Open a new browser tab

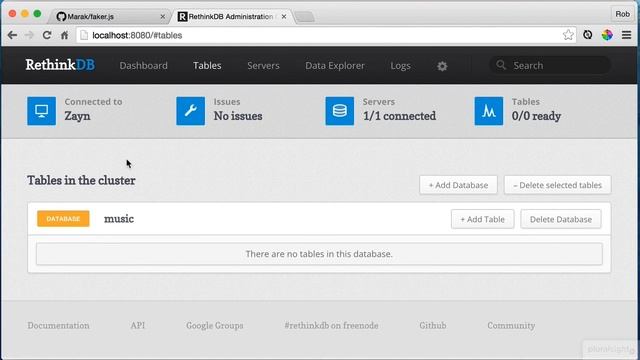304,17
